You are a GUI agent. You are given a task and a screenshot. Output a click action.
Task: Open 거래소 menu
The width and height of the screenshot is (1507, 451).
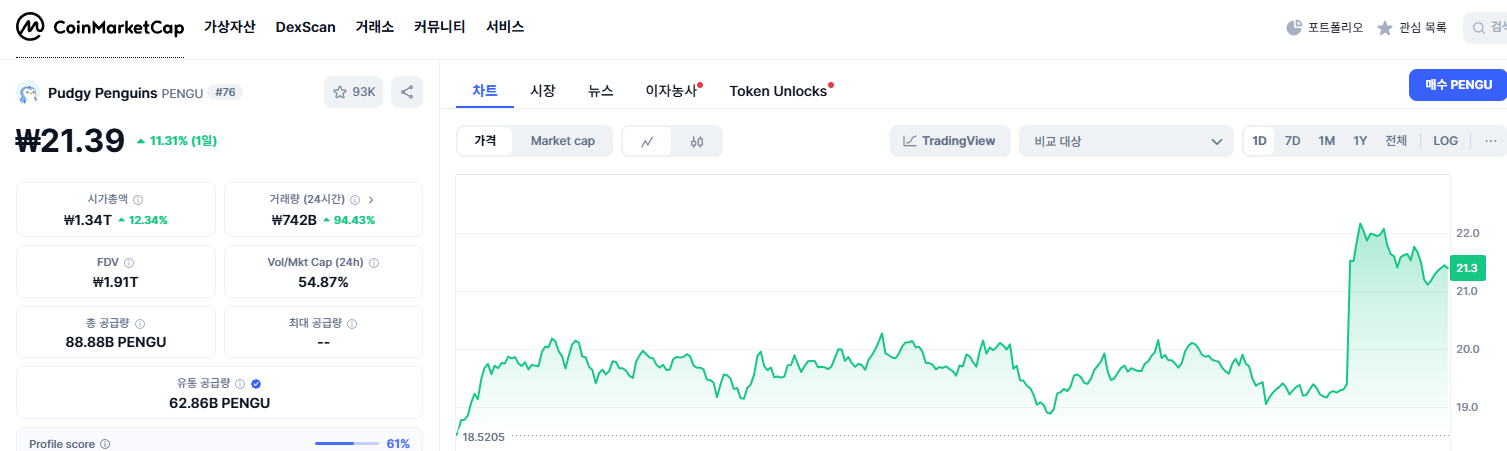point(375,28)
